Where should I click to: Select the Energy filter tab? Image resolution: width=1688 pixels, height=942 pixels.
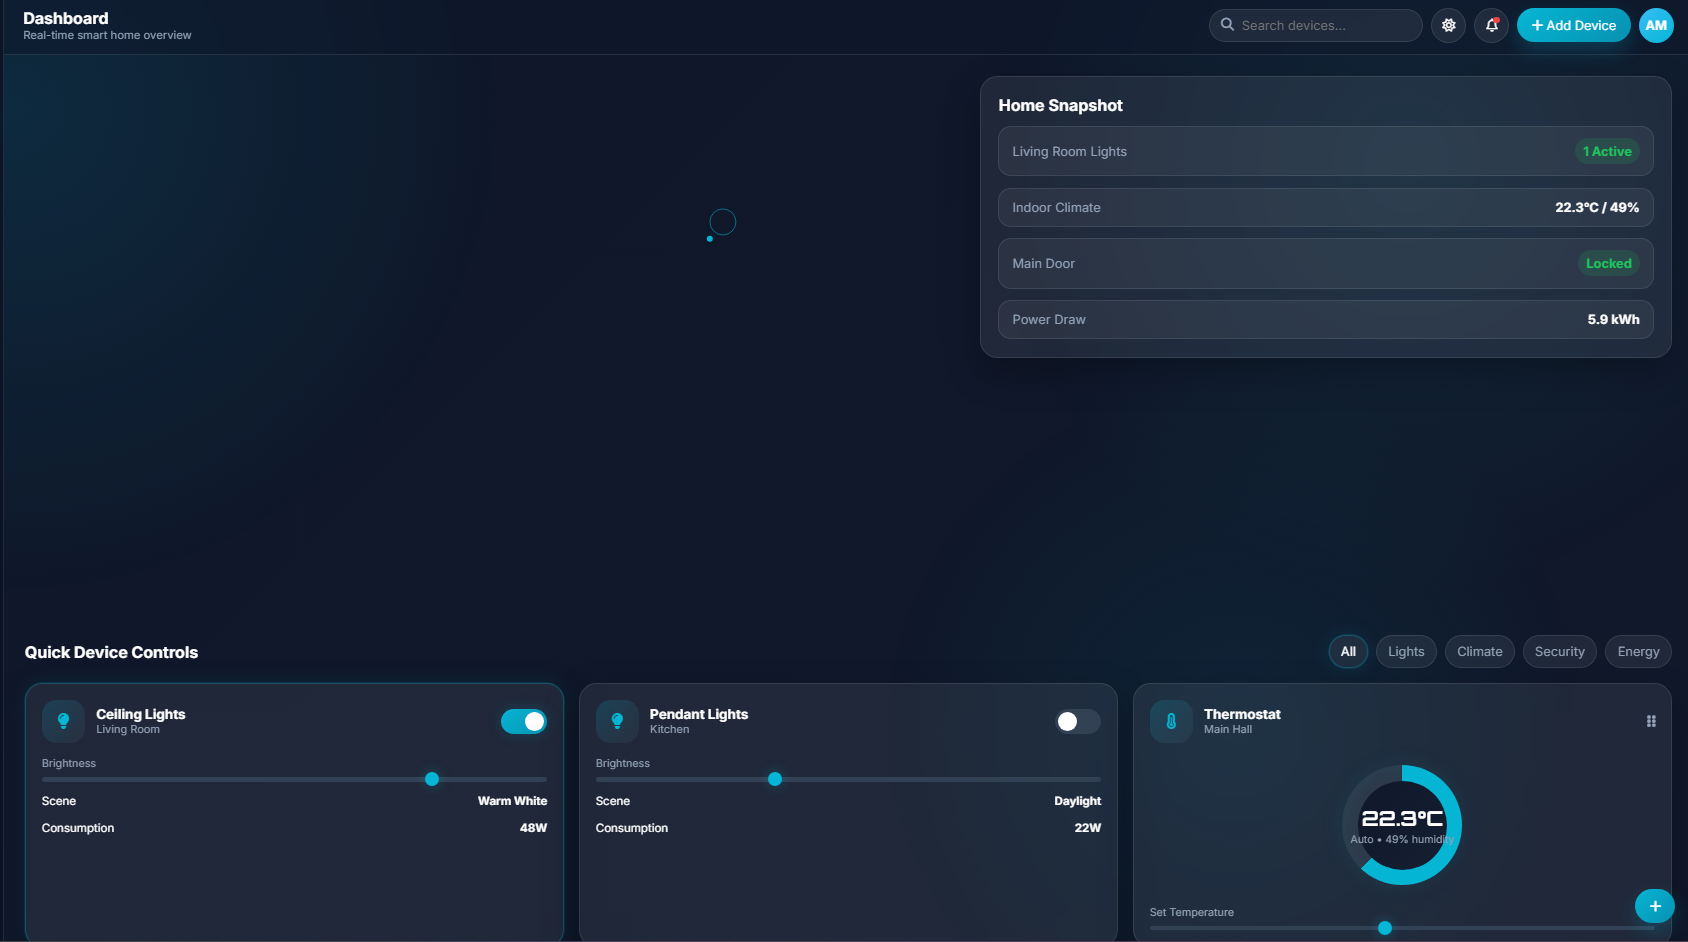pos(1638,651)
